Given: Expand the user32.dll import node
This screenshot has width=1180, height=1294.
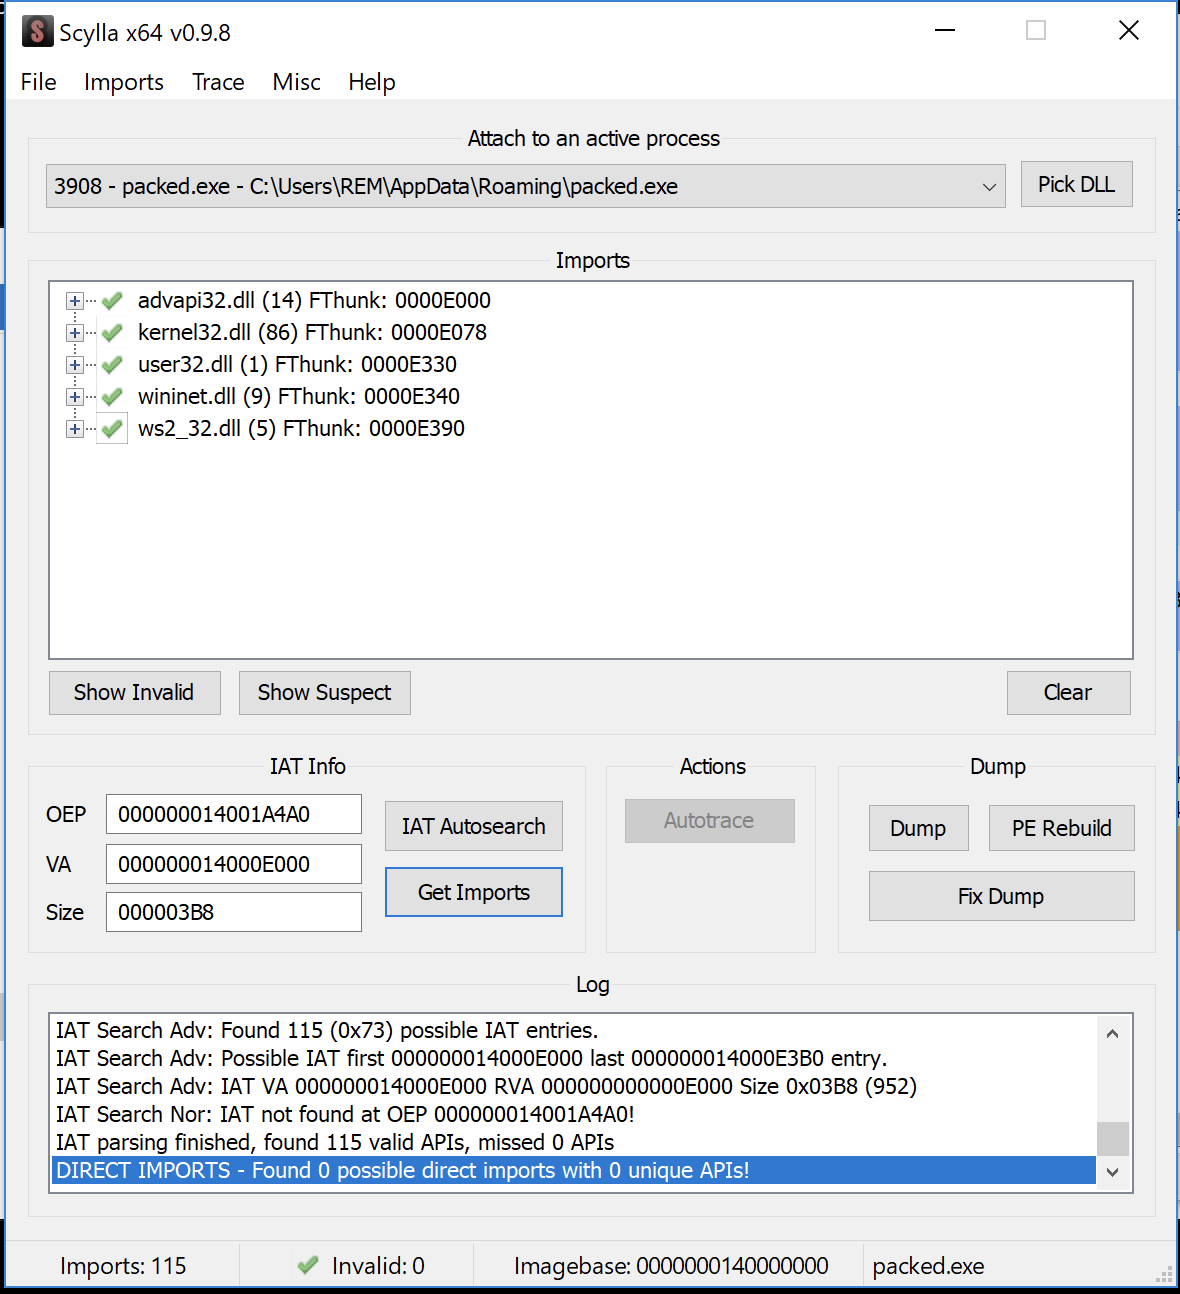Looking at the screenshot, I should click(x=75, y=365).
